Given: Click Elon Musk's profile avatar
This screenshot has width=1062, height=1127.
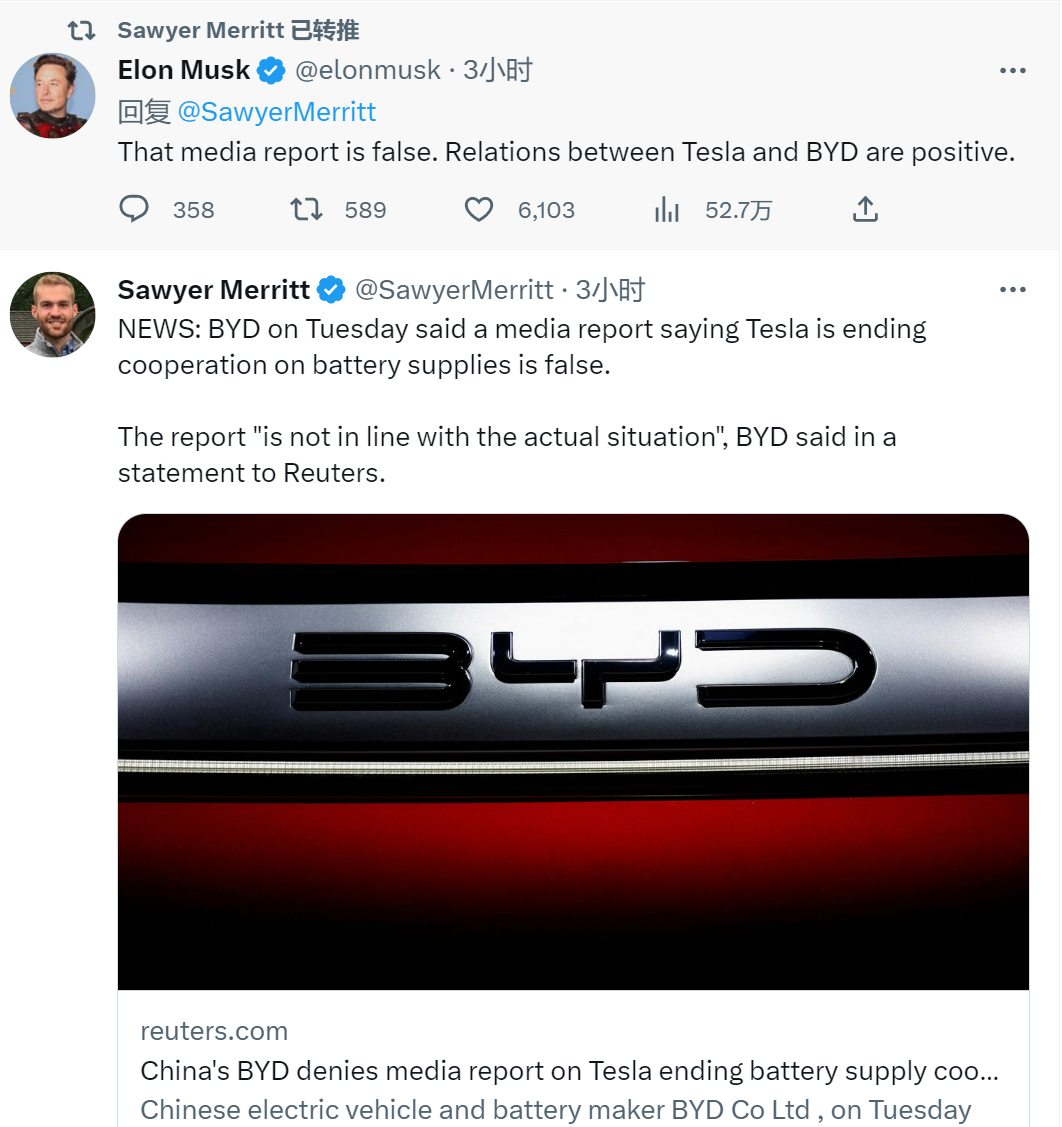Looking at the screenshot, I should pos(52,96).
